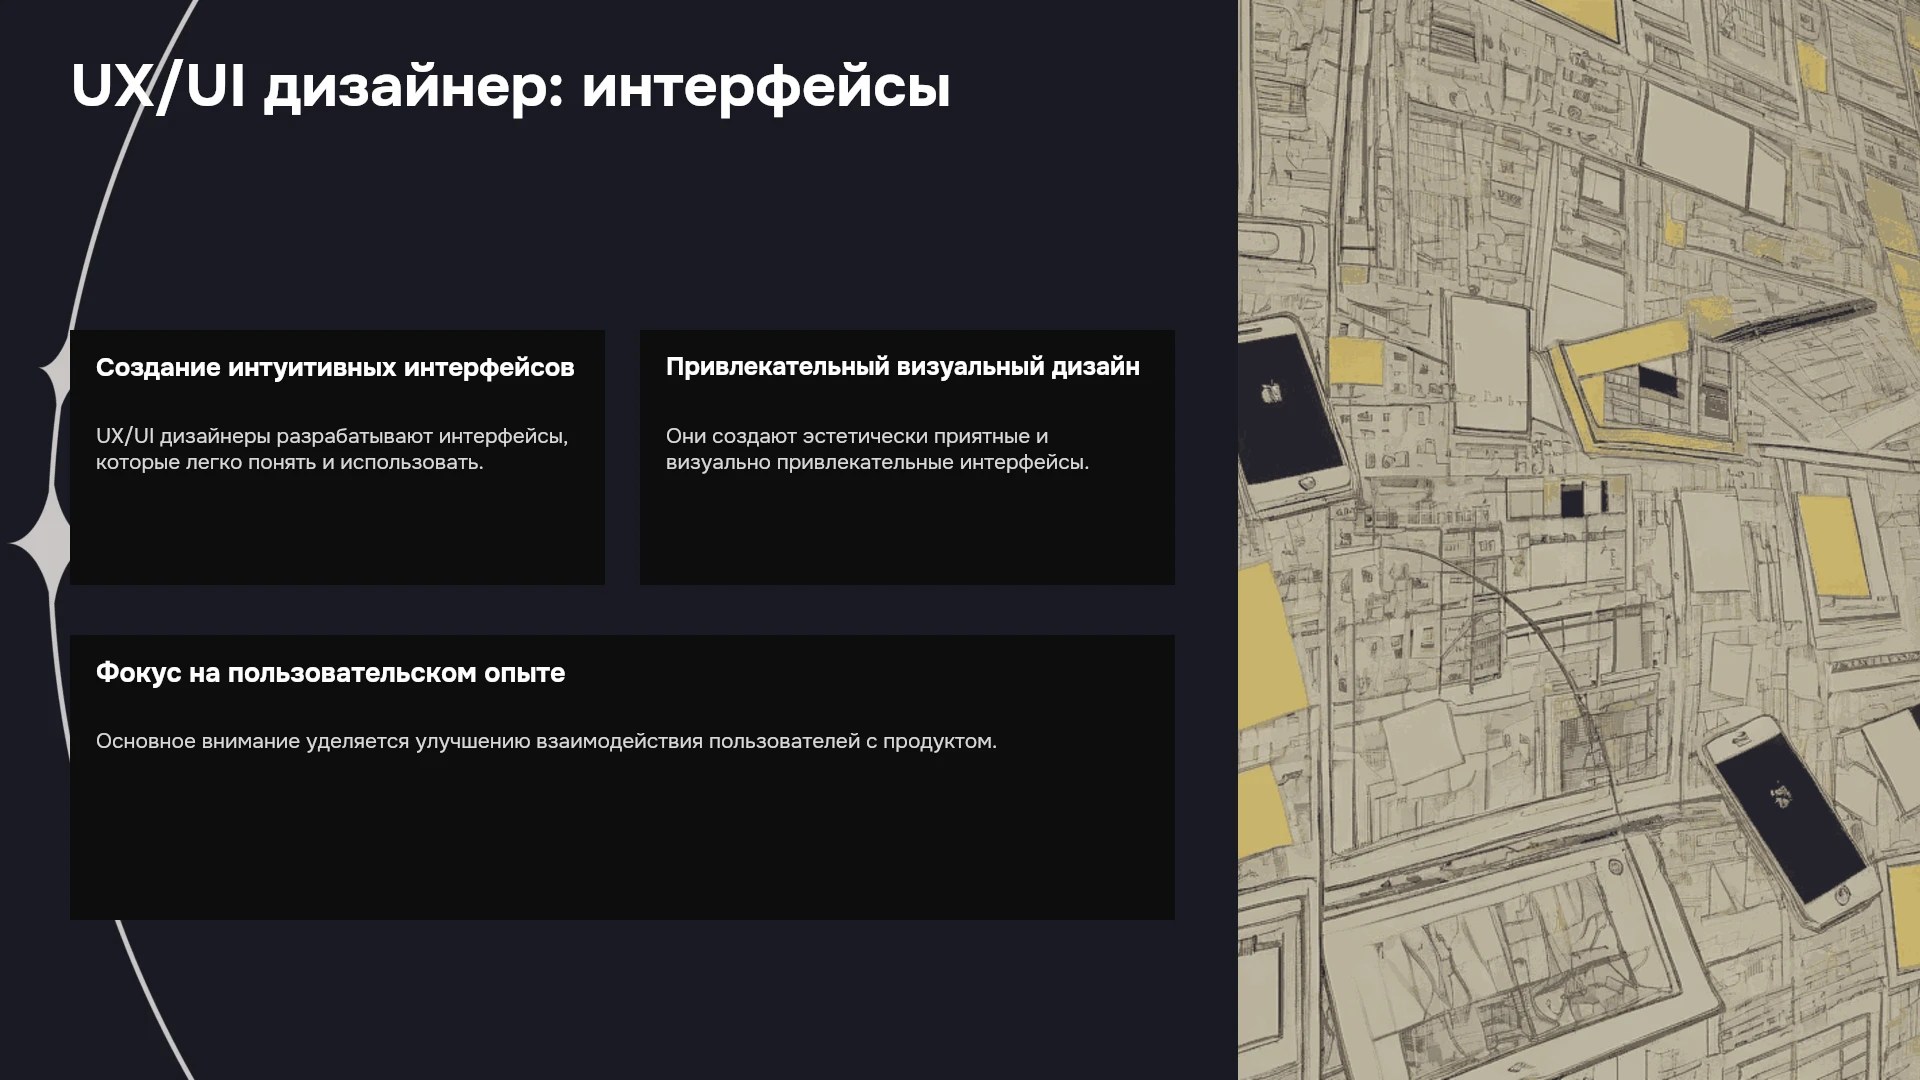
Task: Click empty space inside the first card below its text
Action: click(x=337, y=530)
